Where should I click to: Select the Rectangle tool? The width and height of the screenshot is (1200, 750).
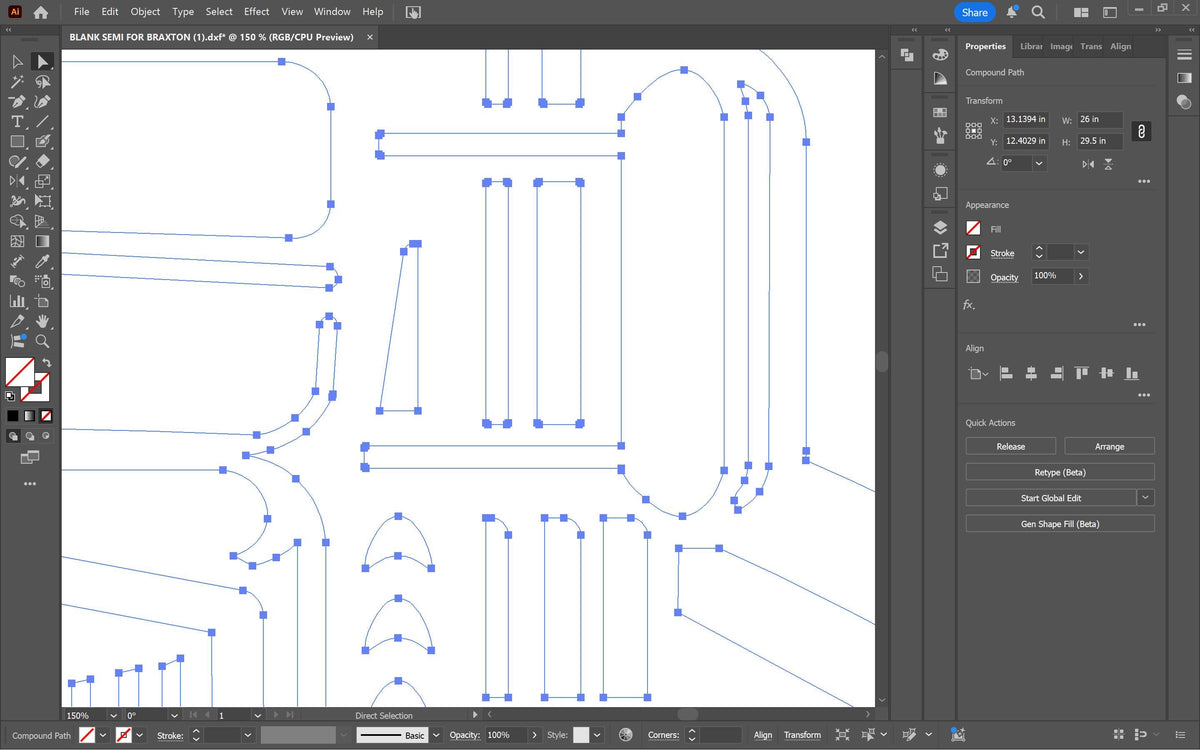(x=17, y=141)
